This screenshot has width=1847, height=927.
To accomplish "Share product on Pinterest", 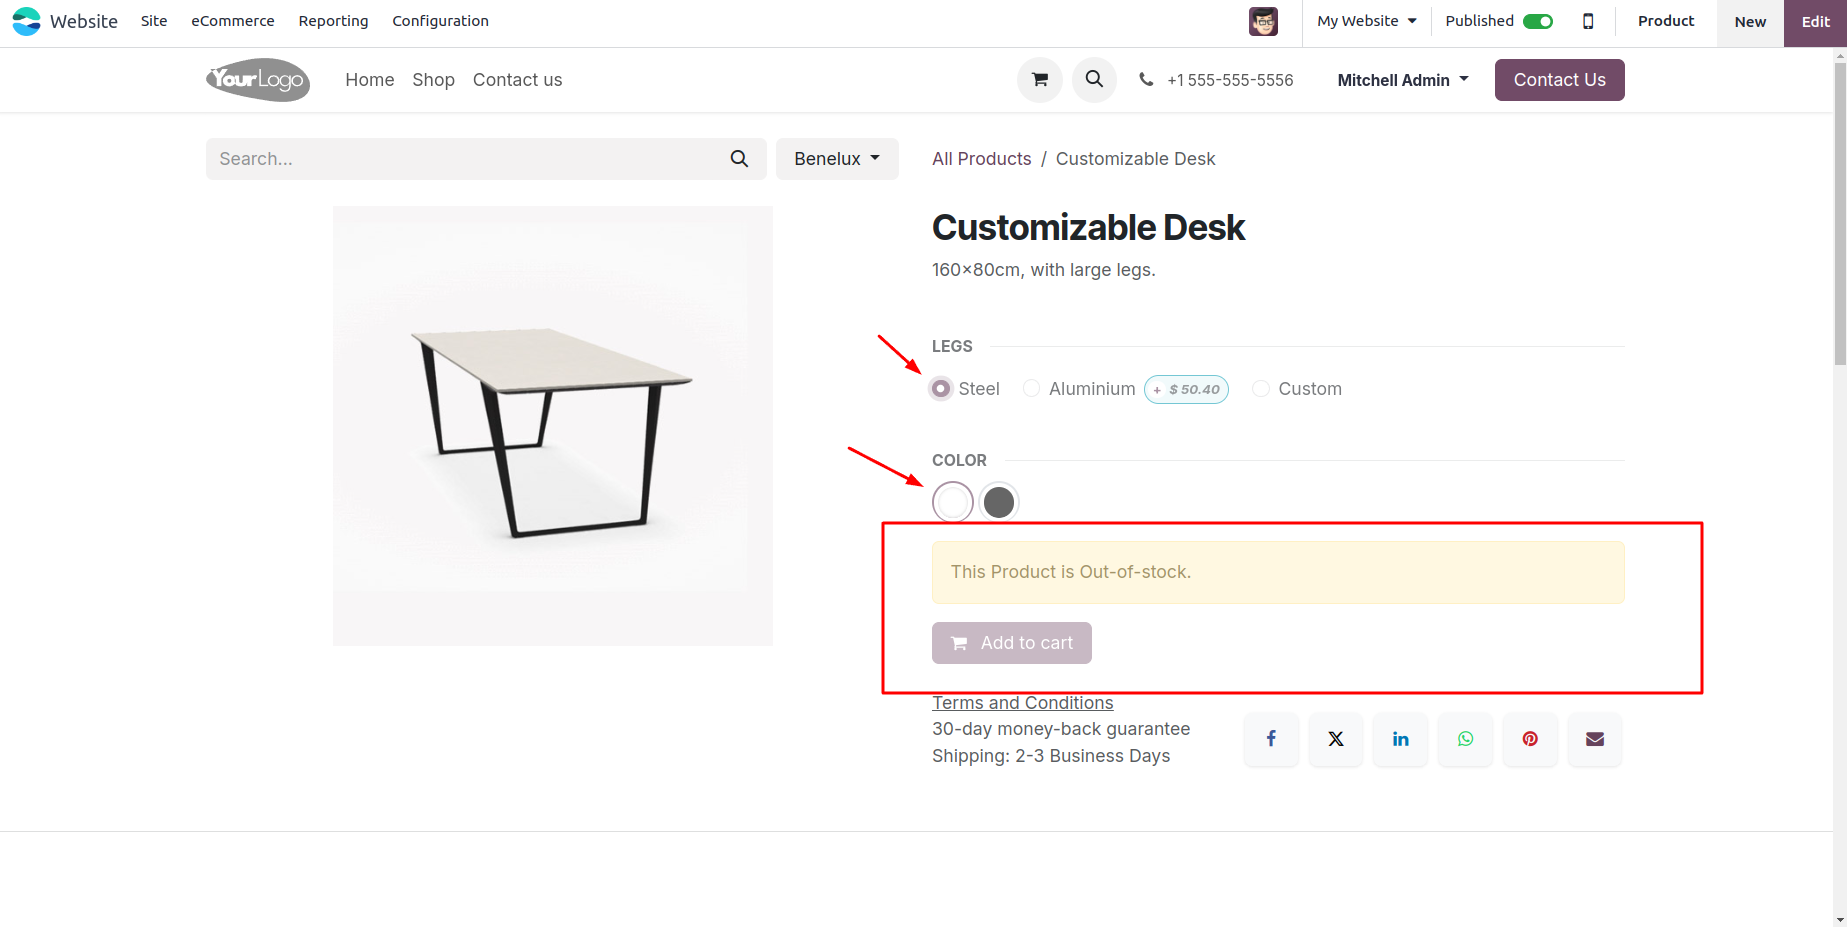I will 1530,739.
